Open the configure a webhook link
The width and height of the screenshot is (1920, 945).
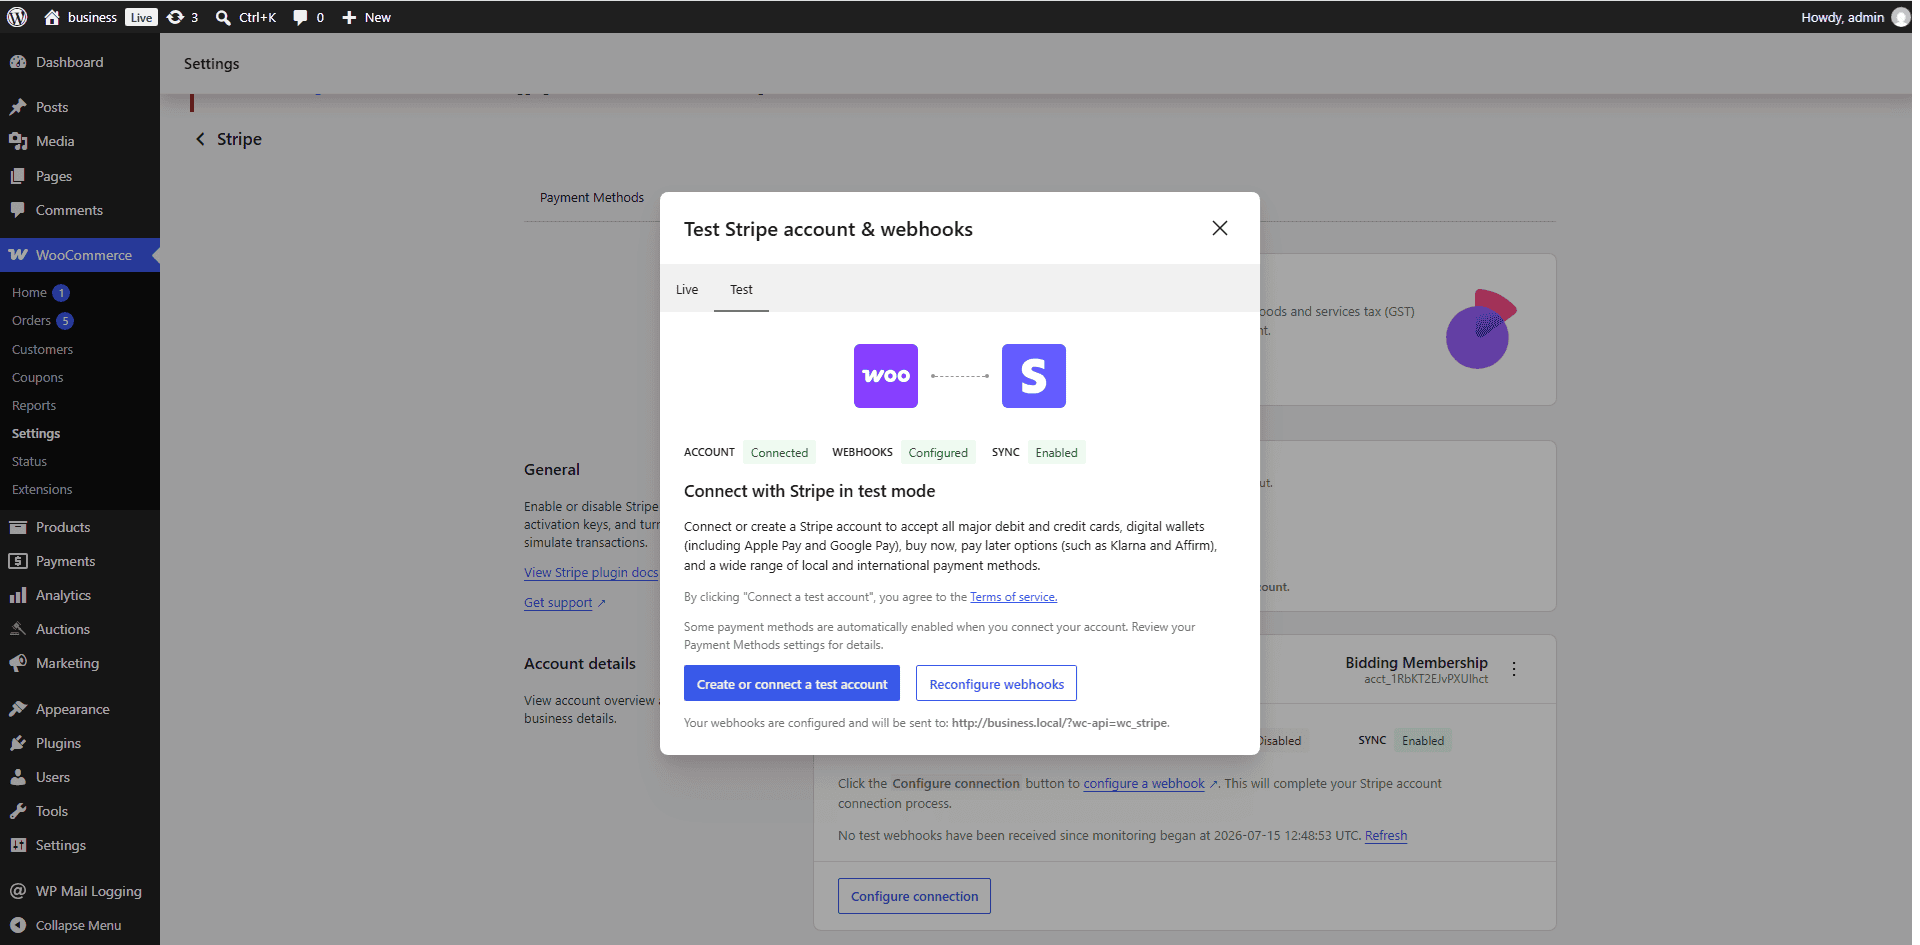tap(1144, 784)
